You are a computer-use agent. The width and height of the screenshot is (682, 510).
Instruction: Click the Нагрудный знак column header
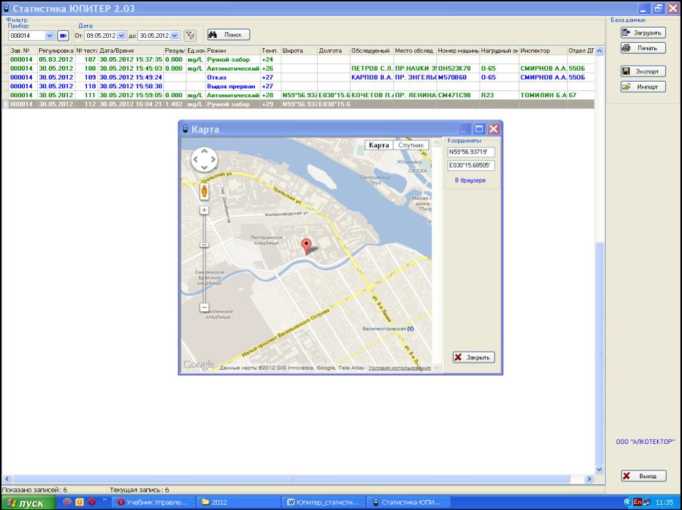pos(499,51)
